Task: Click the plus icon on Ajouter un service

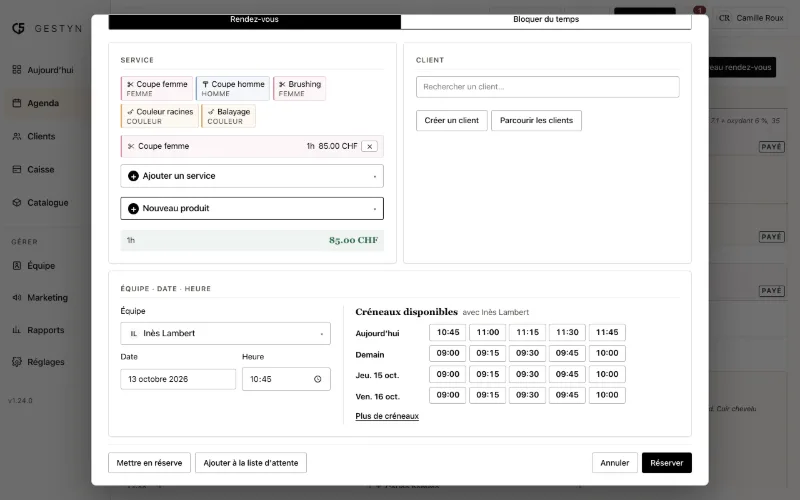Action: 133,176
